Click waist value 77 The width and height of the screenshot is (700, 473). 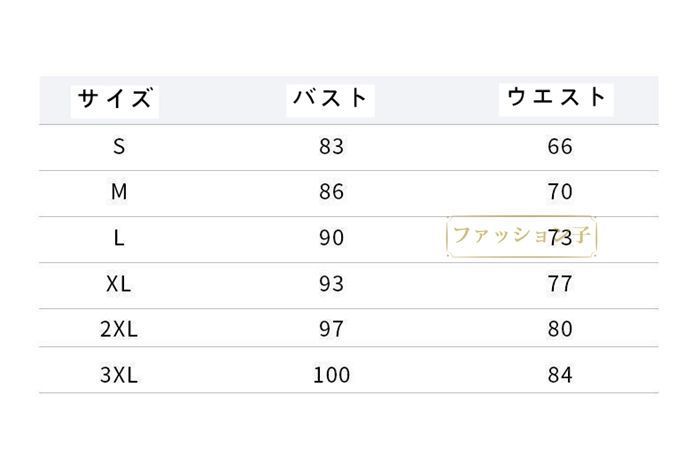[x=560, y=284]
